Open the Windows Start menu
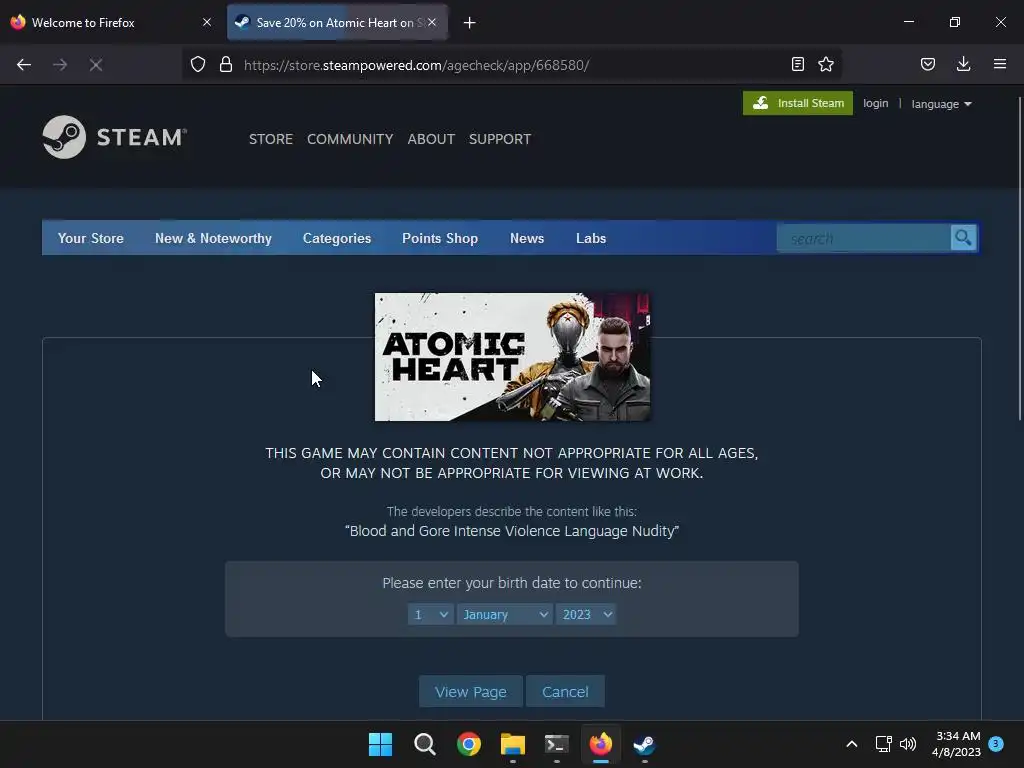 click(x=381, y=744)
